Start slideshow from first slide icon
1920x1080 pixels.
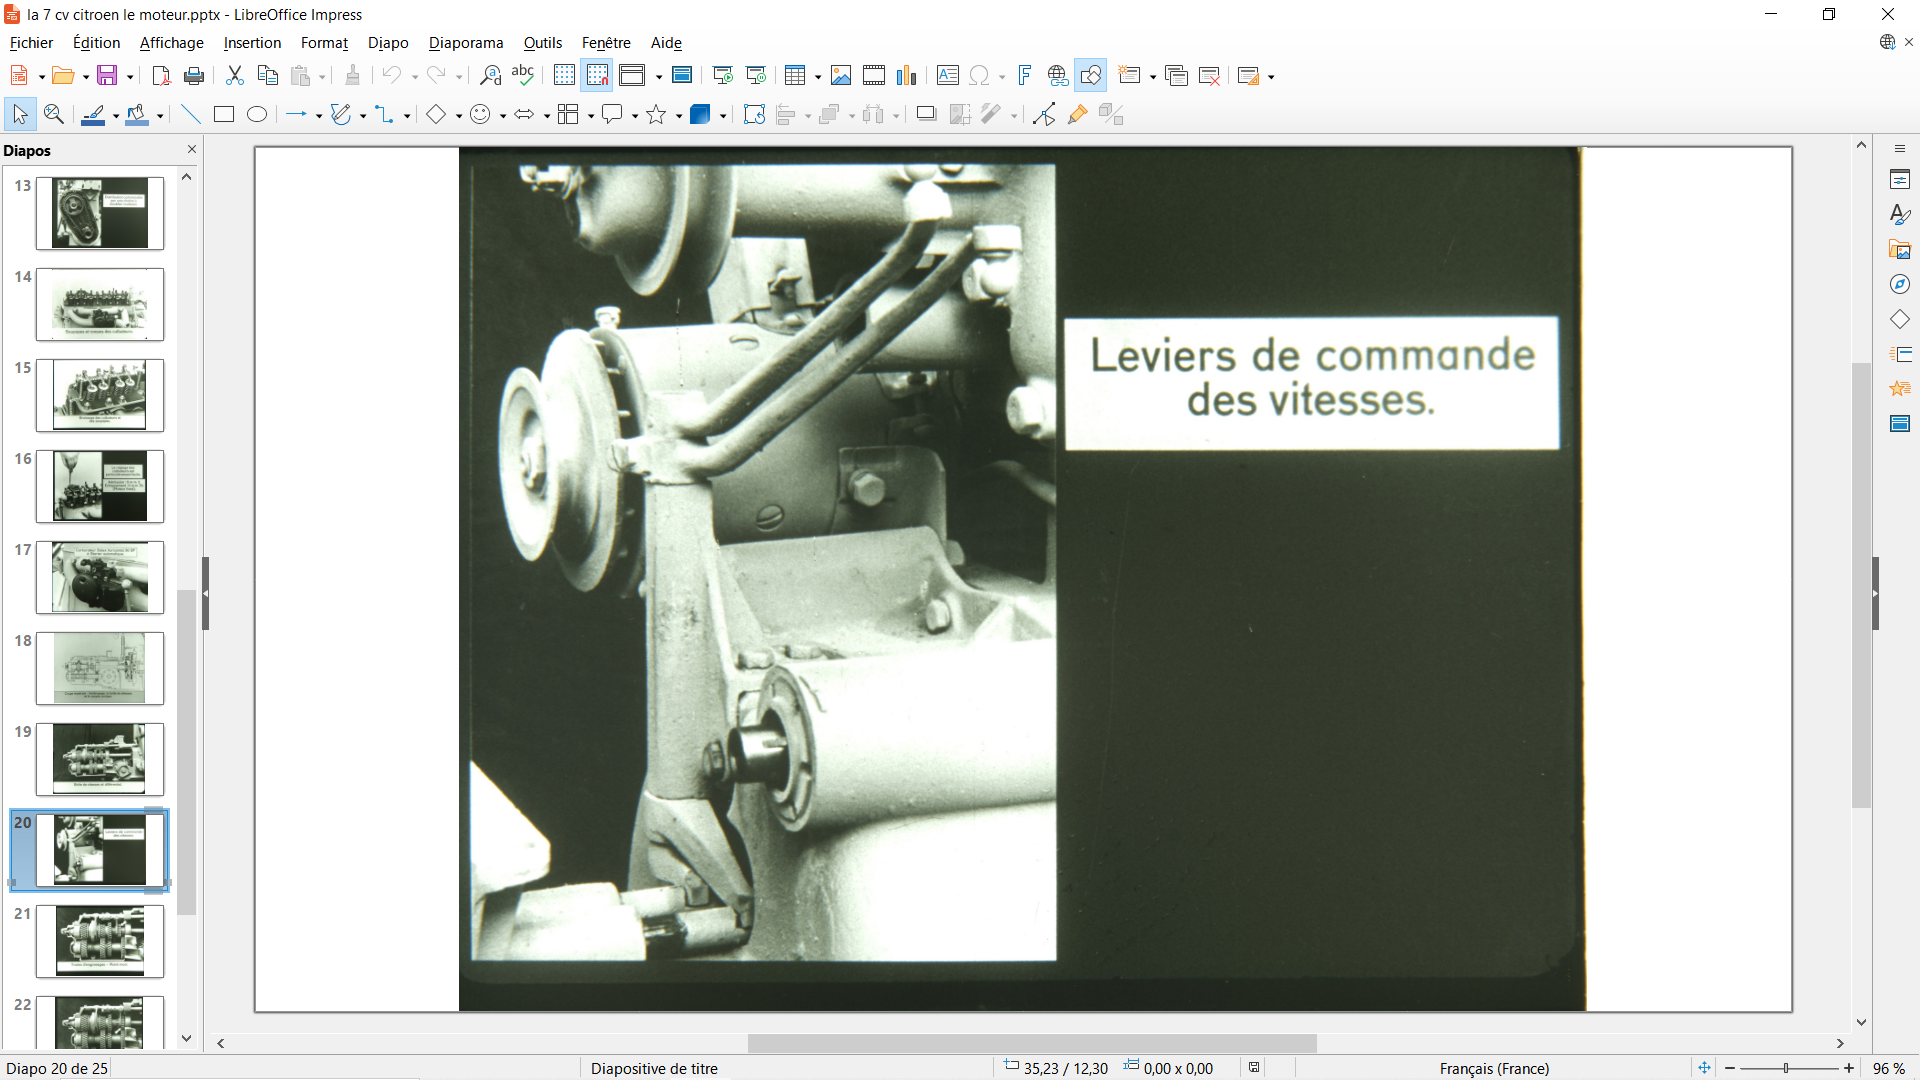723,76
